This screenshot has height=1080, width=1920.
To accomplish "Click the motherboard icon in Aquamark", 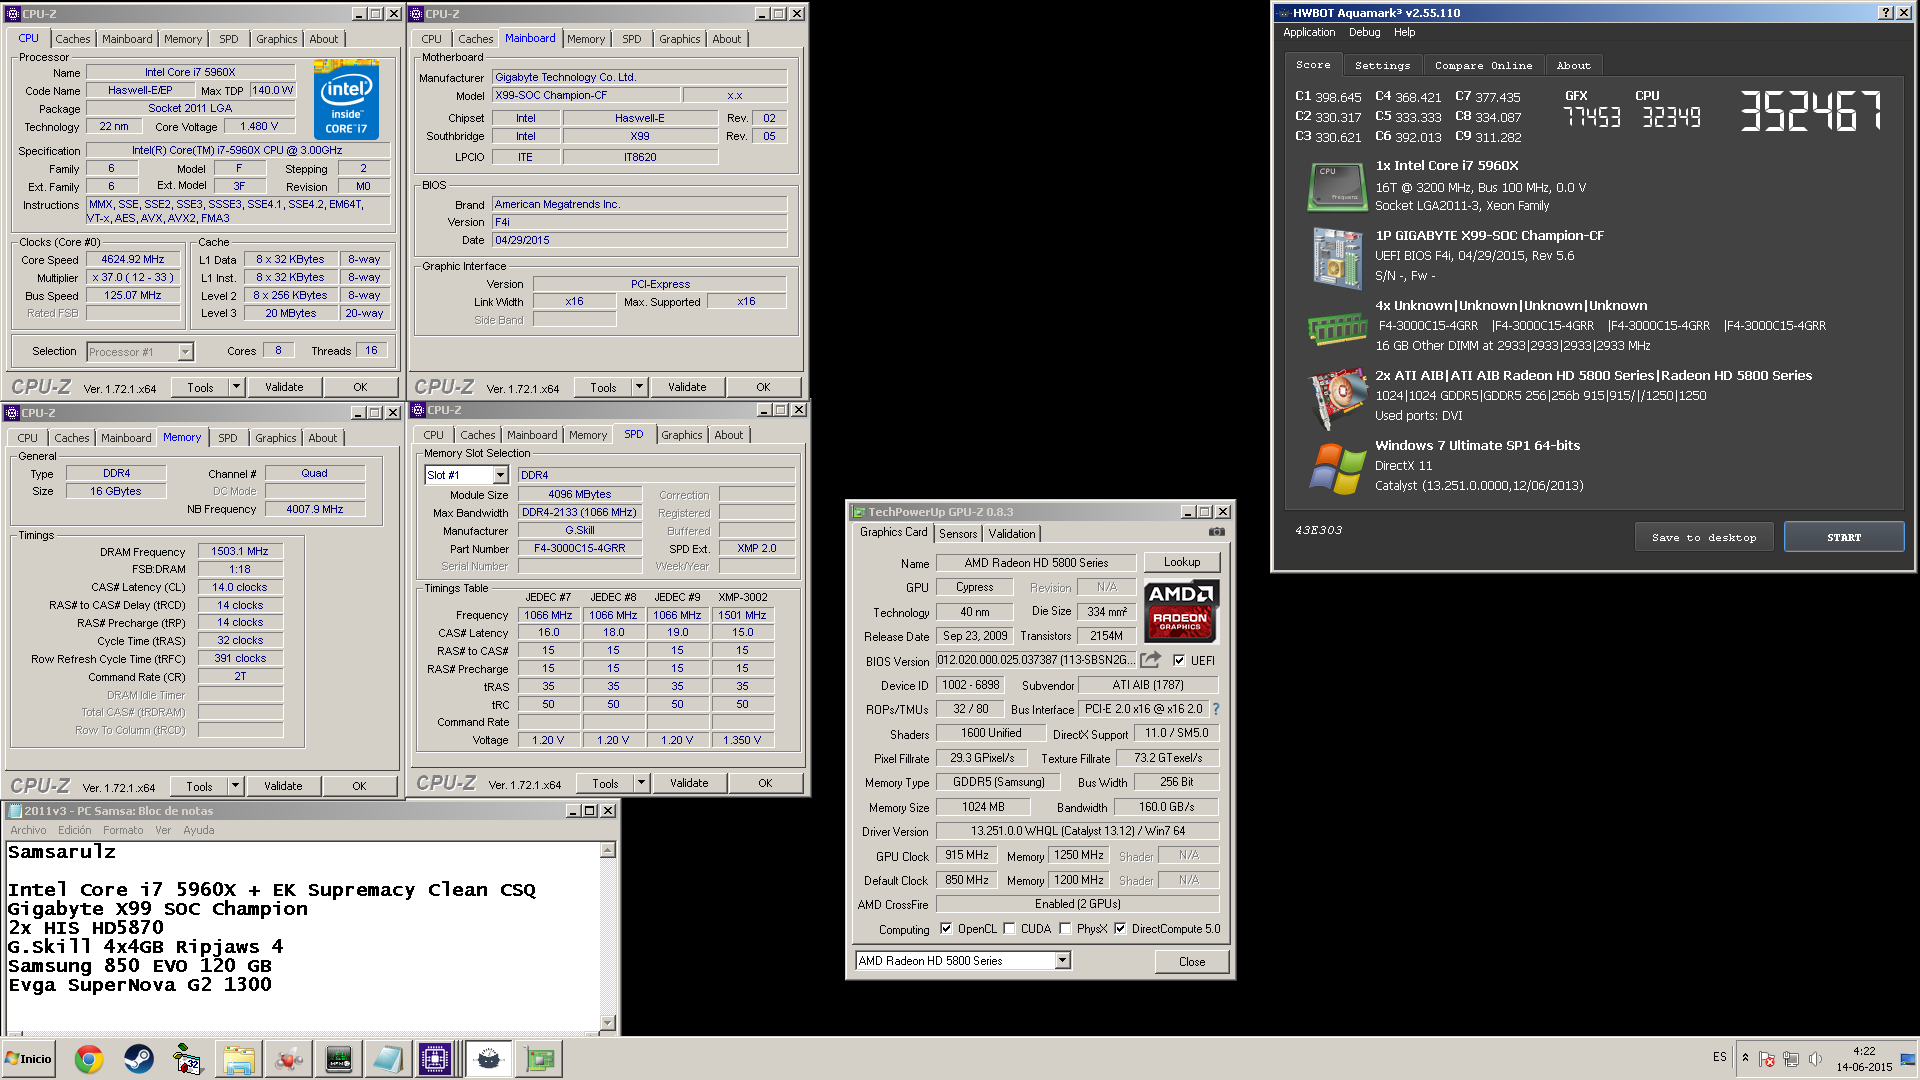I will click(1337, 258).
